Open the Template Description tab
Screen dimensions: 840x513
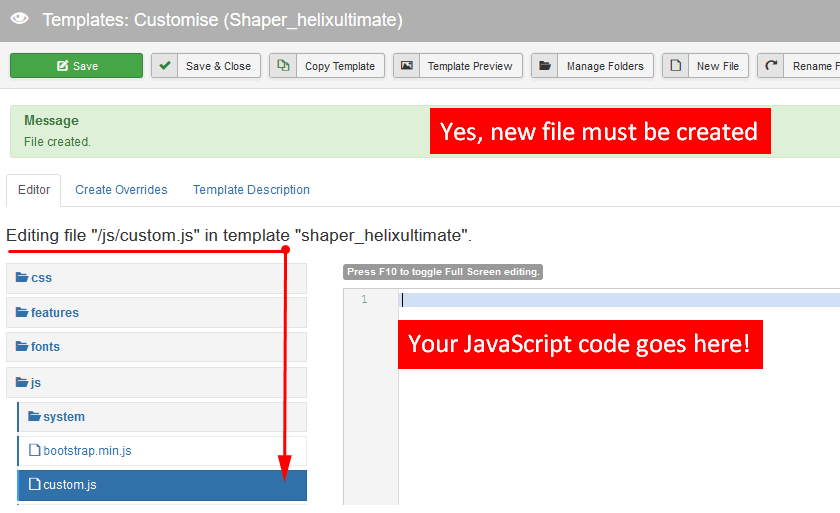pyautogui.click(x=251, y=190)
